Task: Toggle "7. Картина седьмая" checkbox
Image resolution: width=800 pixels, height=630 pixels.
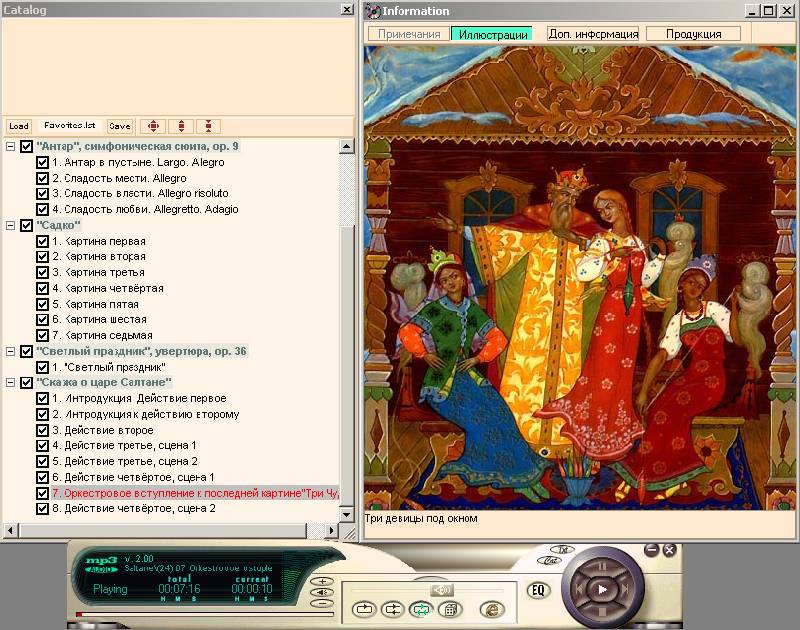Action: [42, 336]
